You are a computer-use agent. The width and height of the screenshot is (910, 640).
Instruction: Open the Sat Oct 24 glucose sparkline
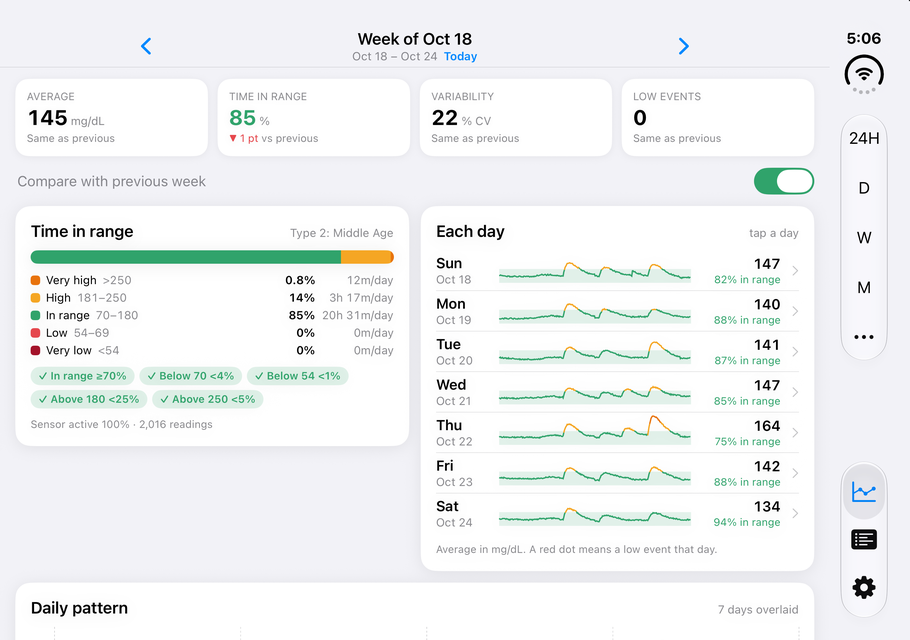[595, 515]
